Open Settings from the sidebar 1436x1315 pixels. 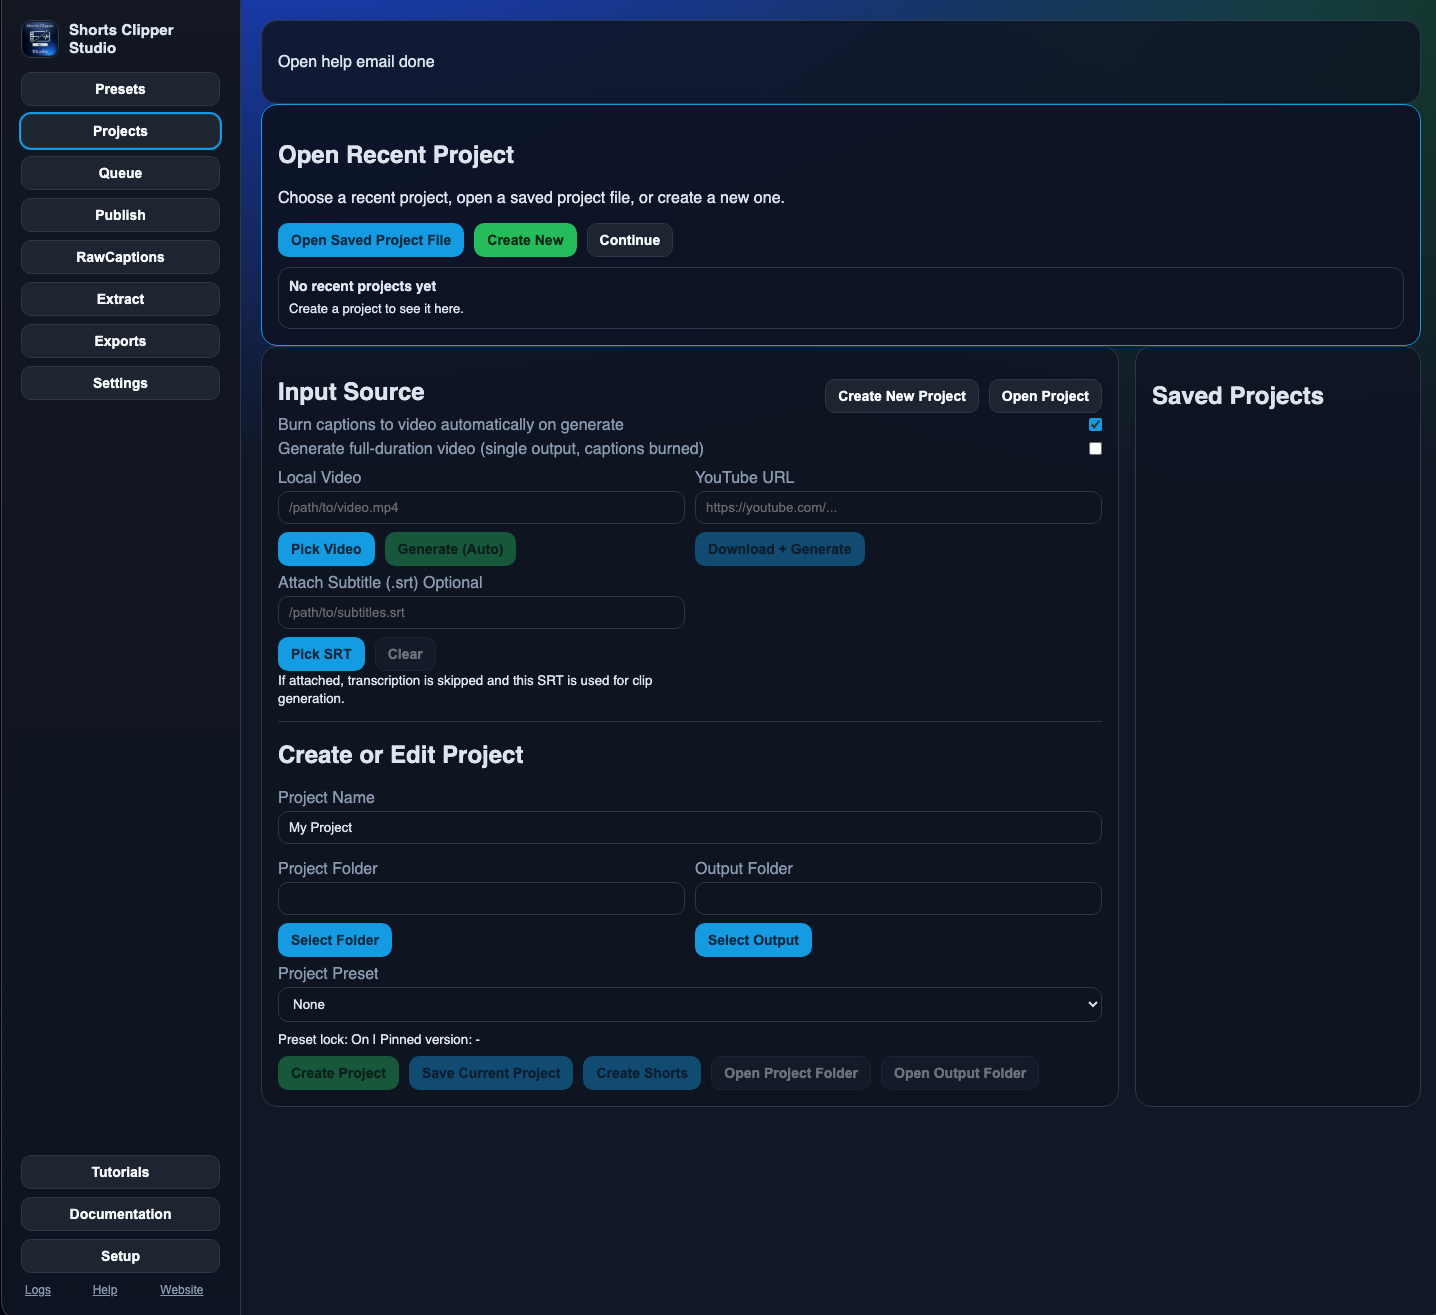tap(120, 383)
